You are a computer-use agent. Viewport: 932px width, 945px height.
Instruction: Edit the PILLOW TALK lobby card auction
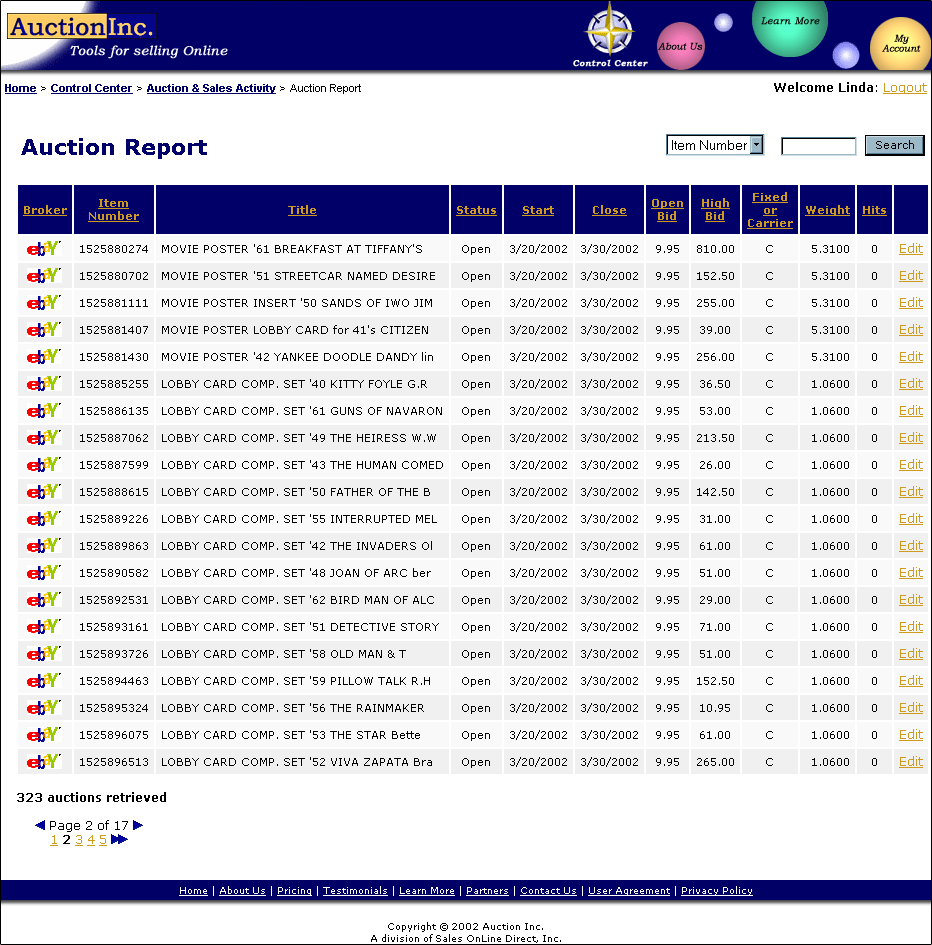click(x=910, y=680)
